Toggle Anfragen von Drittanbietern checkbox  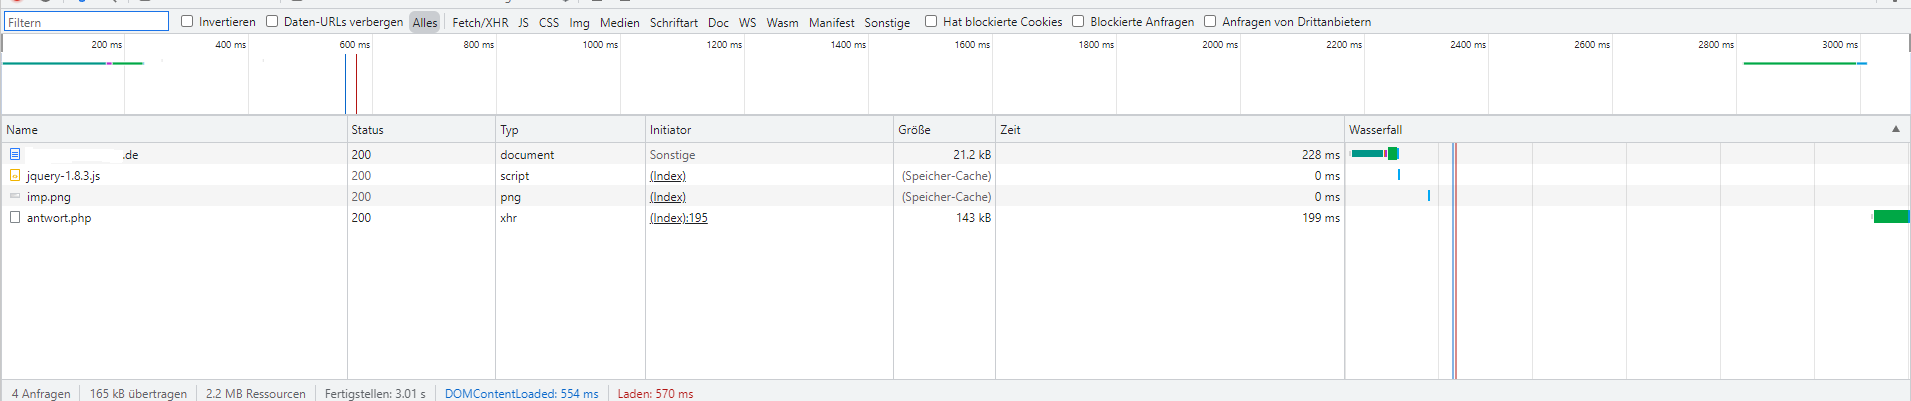coord(1210,21)
